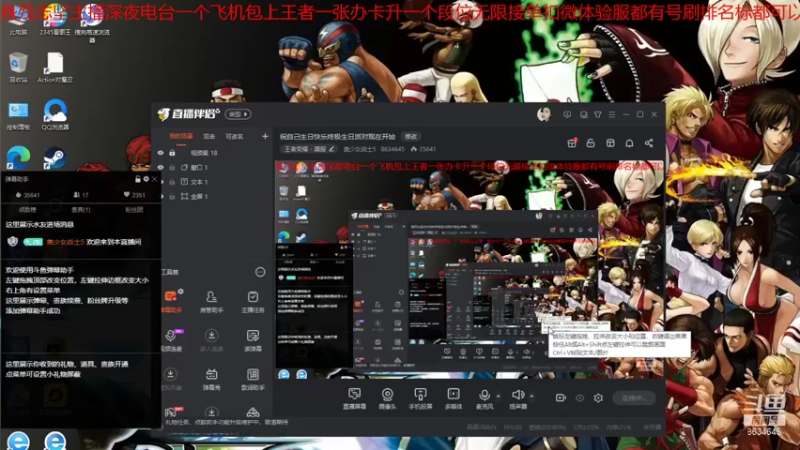This screenshot has height=450, width=800.
Task: Click the notification bell icon in the top toolbar
Action: 629,143
